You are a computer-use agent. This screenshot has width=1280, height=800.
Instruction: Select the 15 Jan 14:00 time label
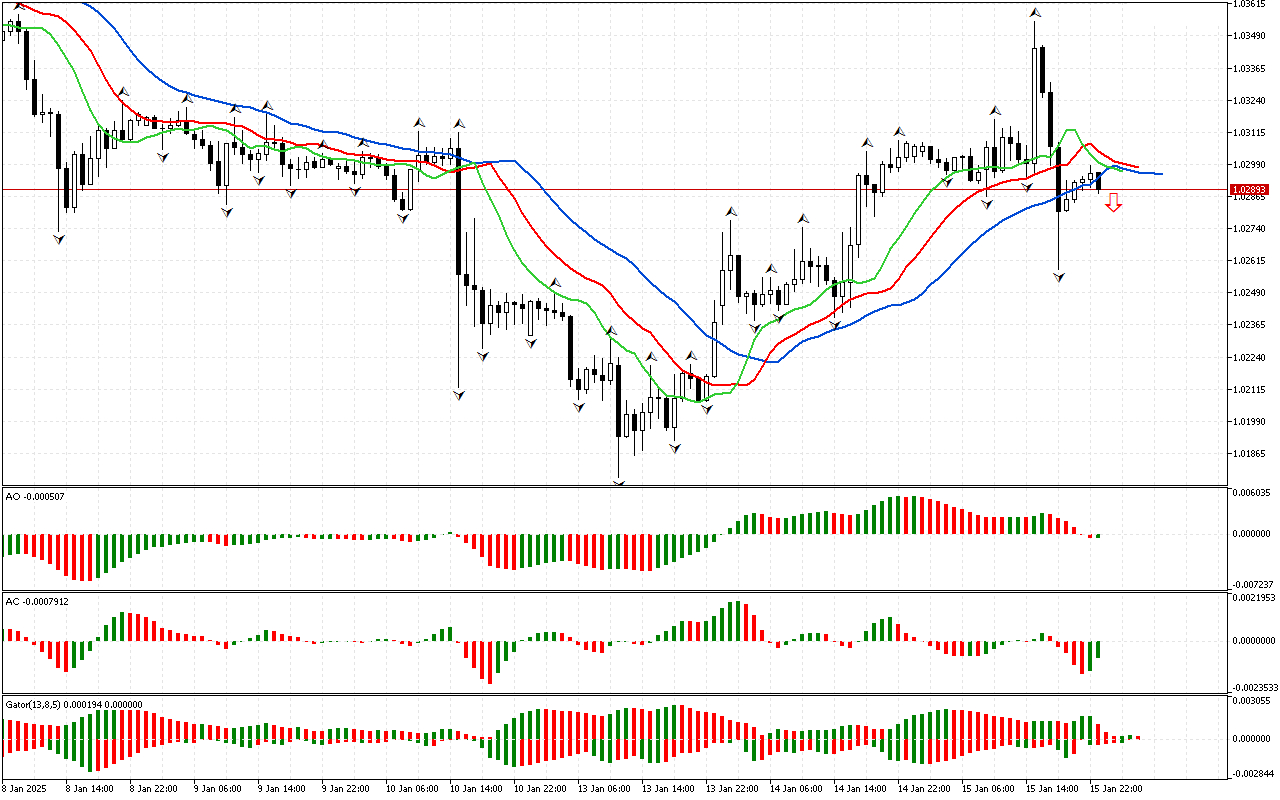tap(1052, 788)
